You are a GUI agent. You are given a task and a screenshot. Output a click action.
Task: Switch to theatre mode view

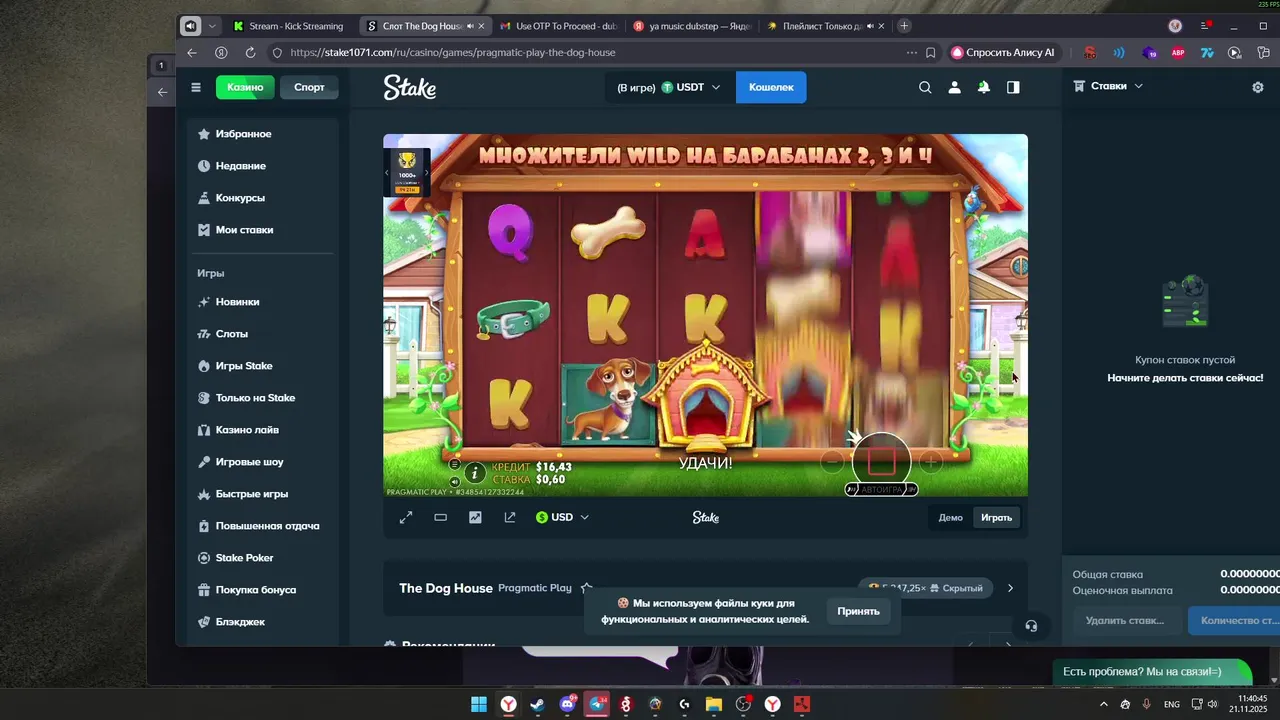(440, 517)
